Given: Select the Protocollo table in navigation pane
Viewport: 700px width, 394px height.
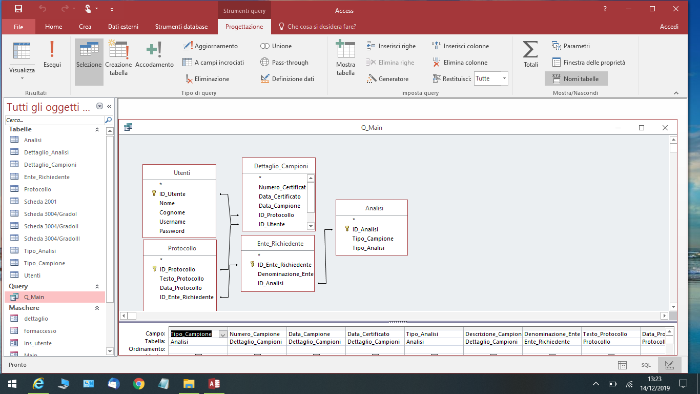Looking at the screenshot, I should 38,189.
